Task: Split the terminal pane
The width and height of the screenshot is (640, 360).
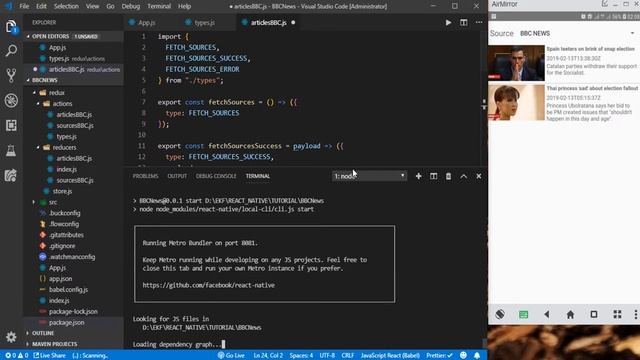Action: [433, 176]
